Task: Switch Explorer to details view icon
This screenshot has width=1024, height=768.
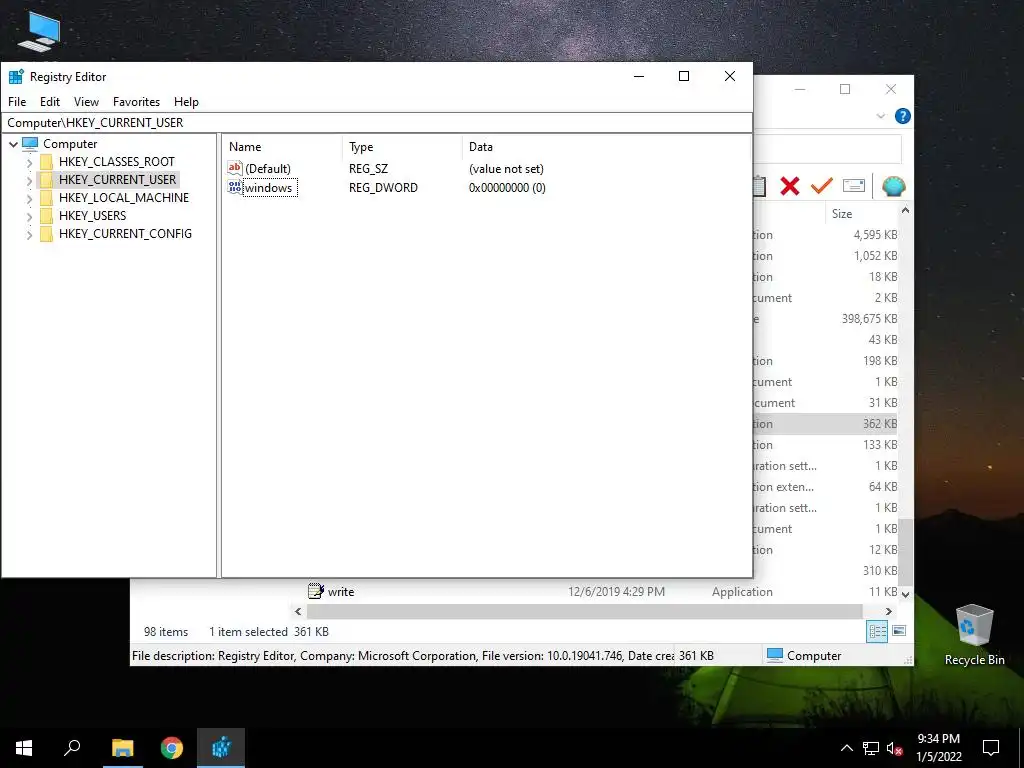Action: (877, 631)
